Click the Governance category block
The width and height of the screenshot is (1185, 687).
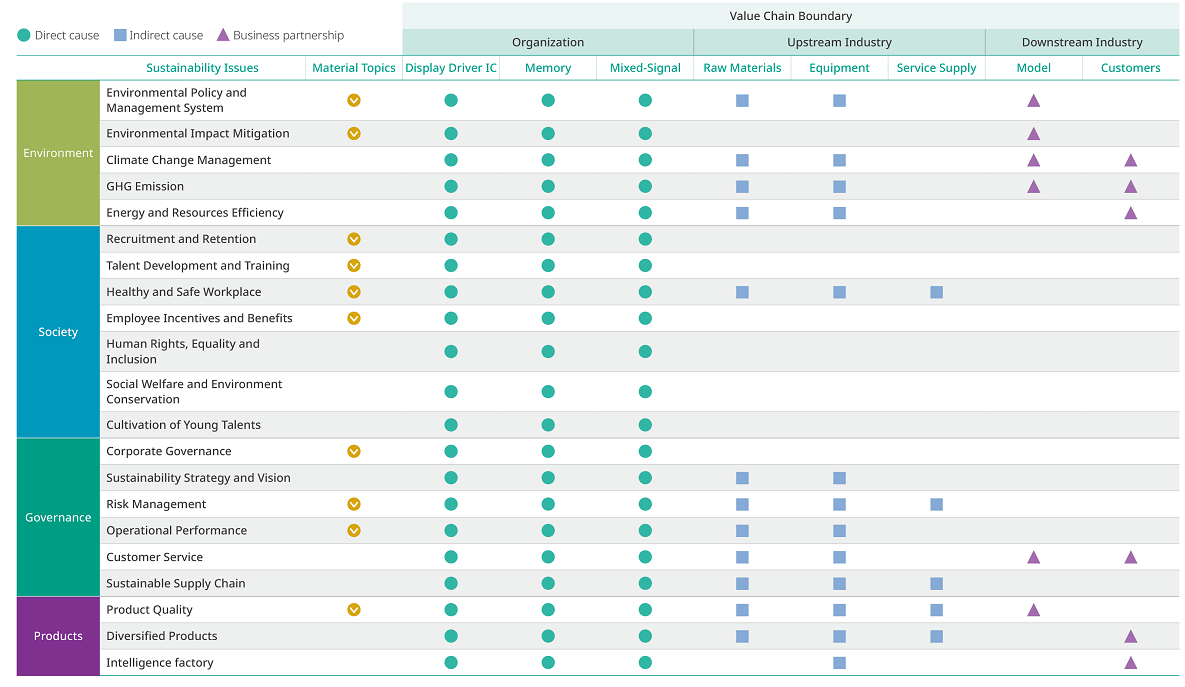click(58, 518)
